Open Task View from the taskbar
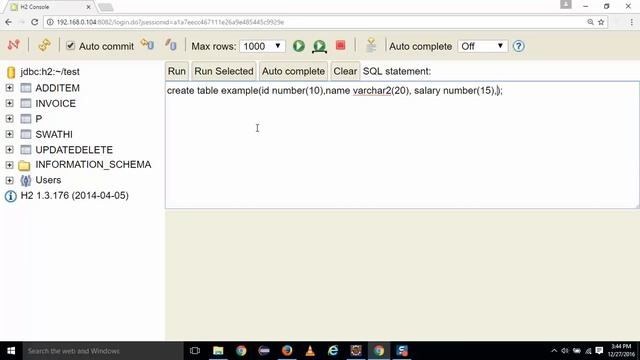 pos(195,351)
